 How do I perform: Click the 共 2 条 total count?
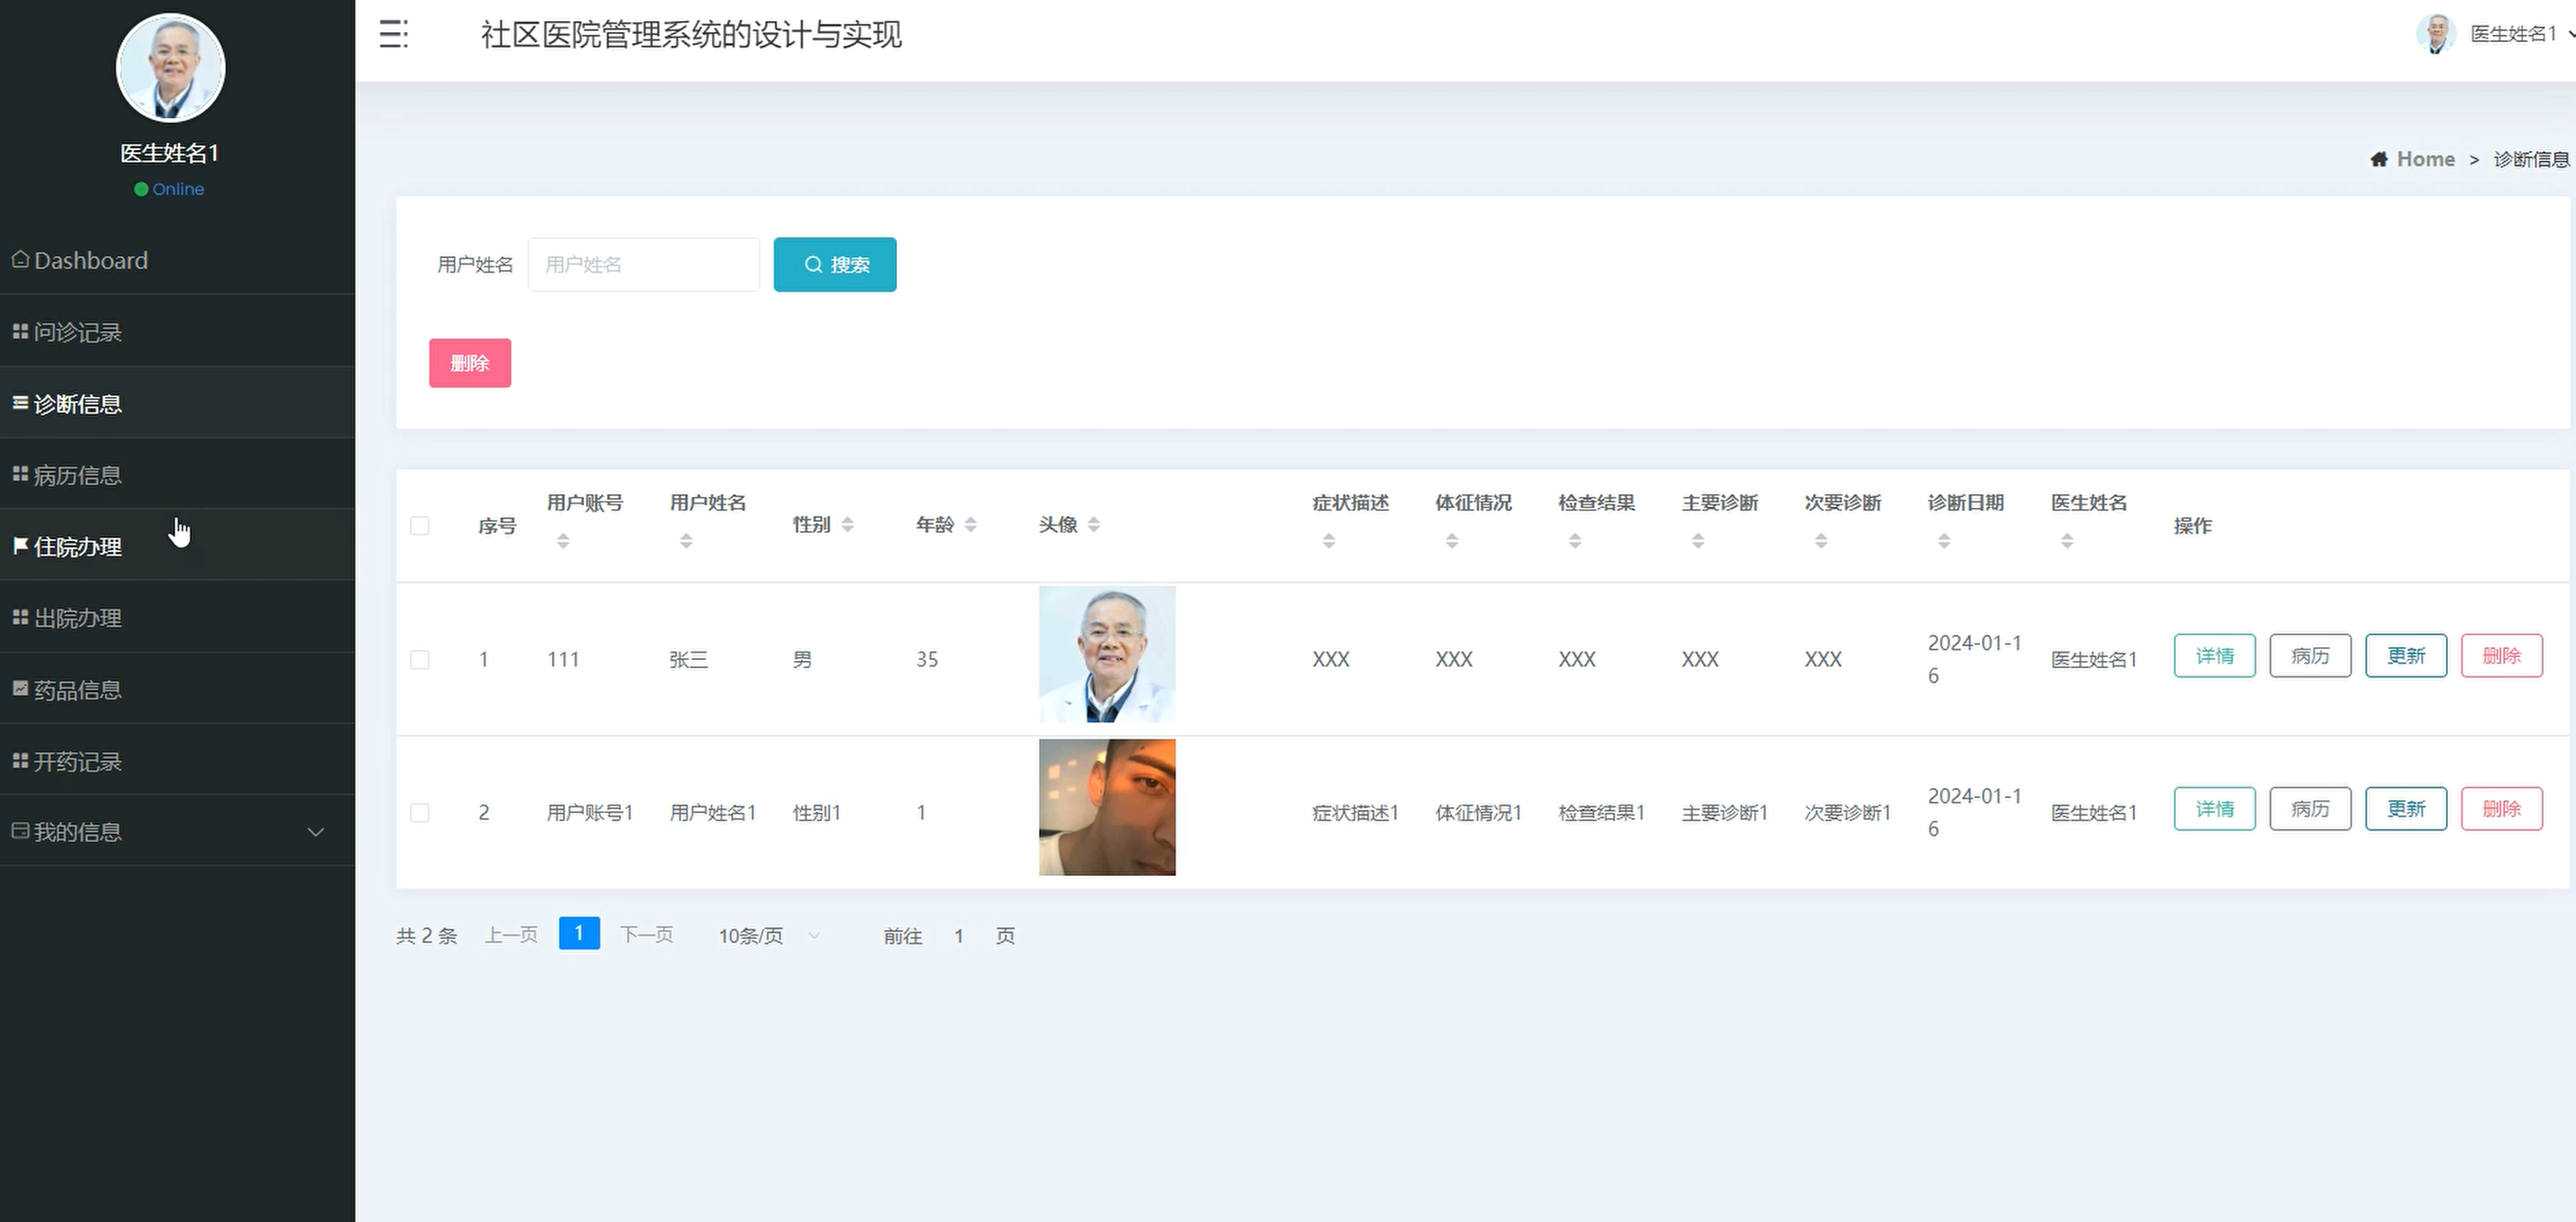pos(427,936)
